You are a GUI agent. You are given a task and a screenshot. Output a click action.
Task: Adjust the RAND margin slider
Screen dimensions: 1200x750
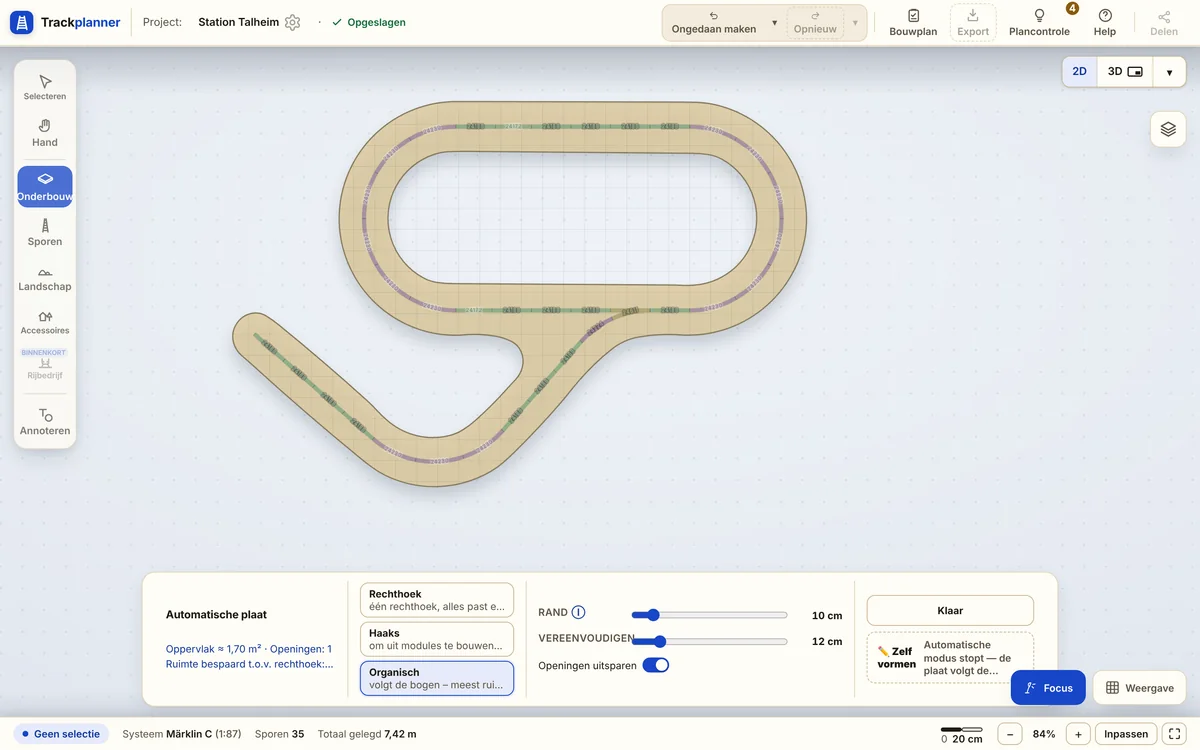709,615
